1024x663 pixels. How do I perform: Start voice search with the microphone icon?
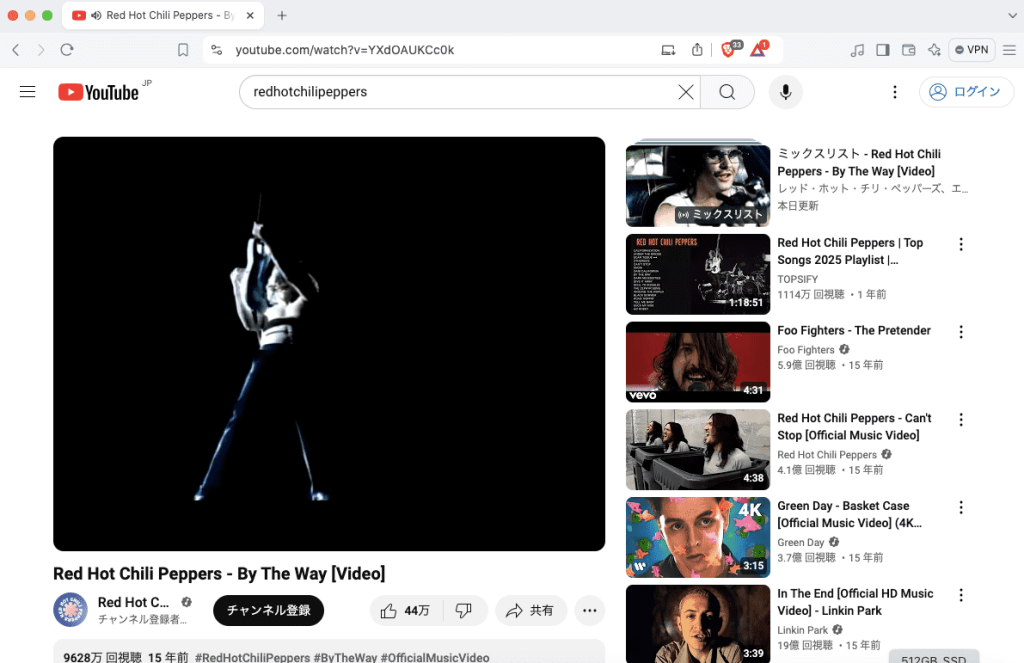pyautogui.click(x=785, y=91)
